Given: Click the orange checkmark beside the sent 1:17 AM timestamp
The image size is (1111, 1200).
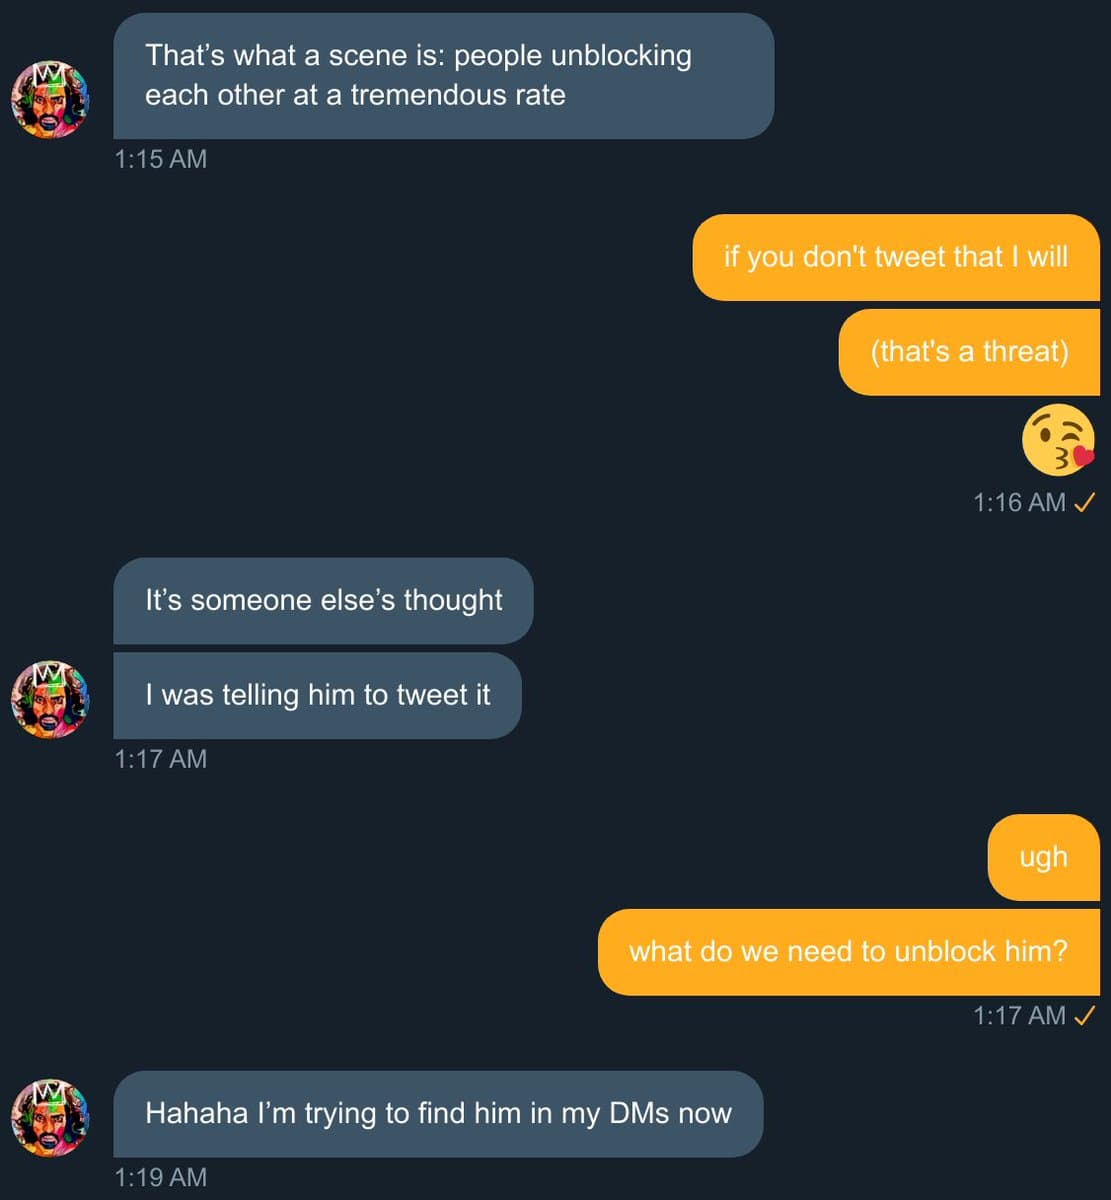Looking at the screenshot, I should [x=1084, y=1016].
